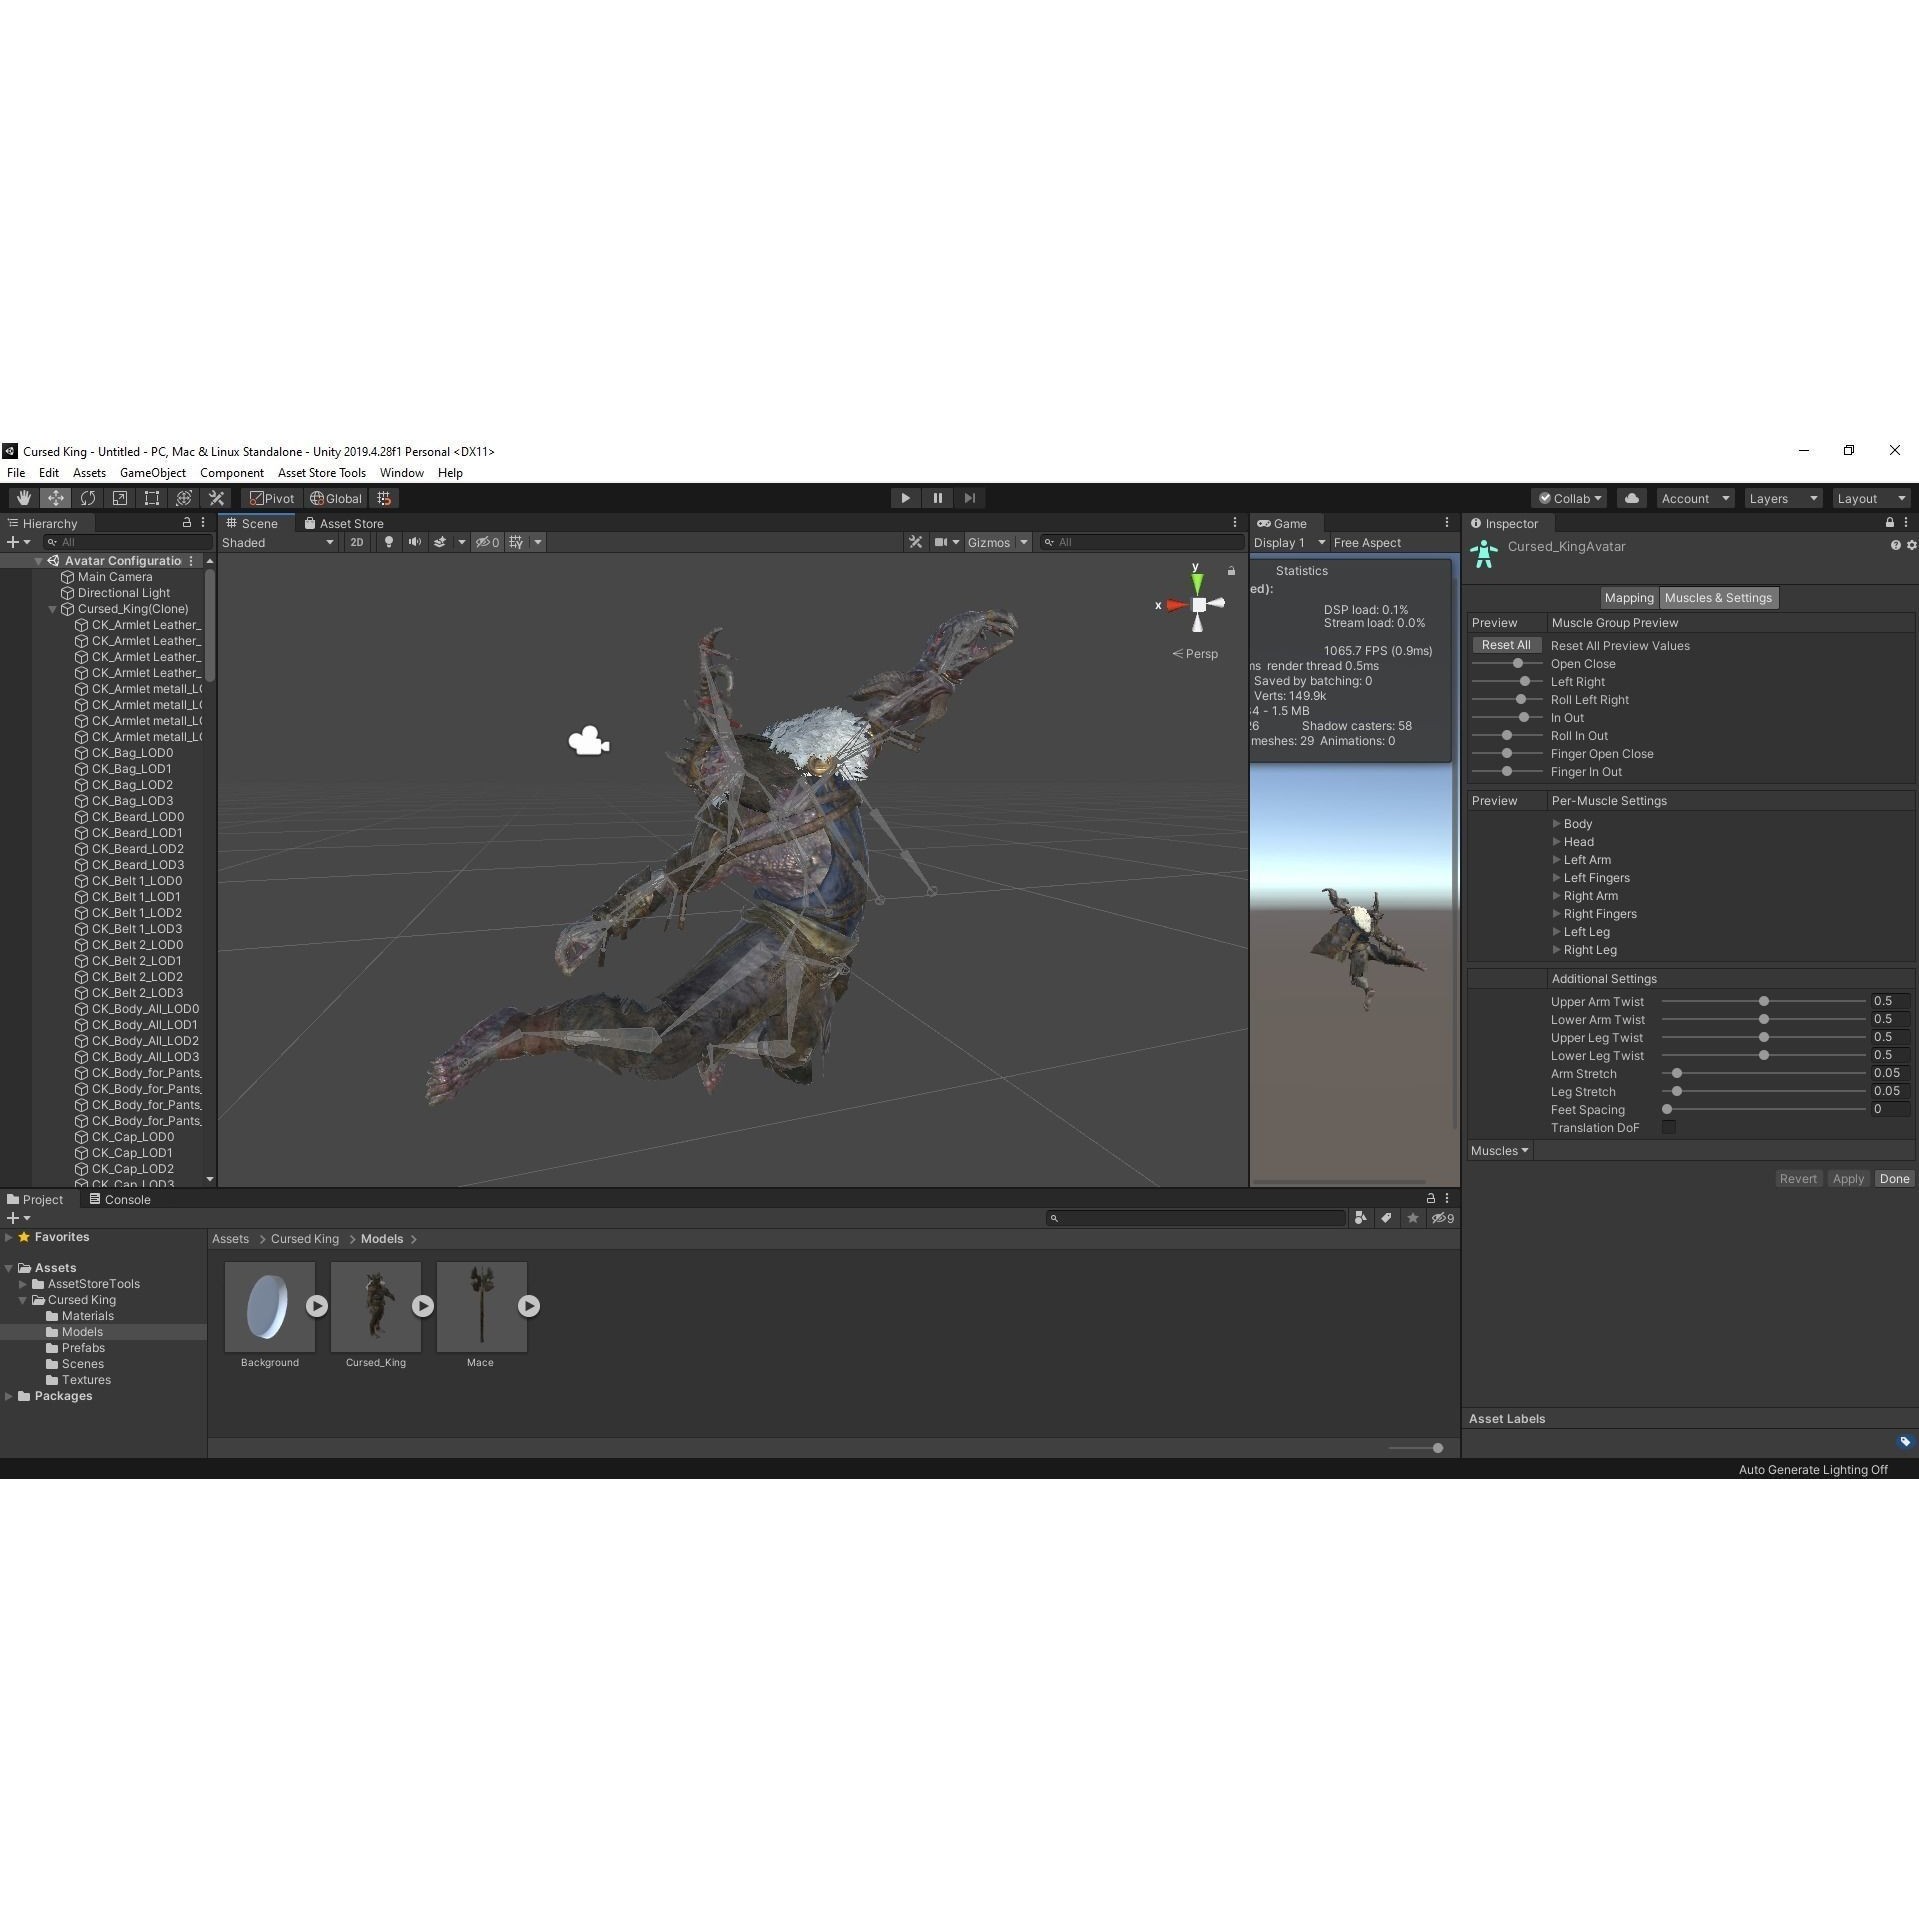Image resolution: width=1919 pixels, height=1919 pixels.
Task: Toggle Pivot to Center mode
Action: click(x=271, y=497)
